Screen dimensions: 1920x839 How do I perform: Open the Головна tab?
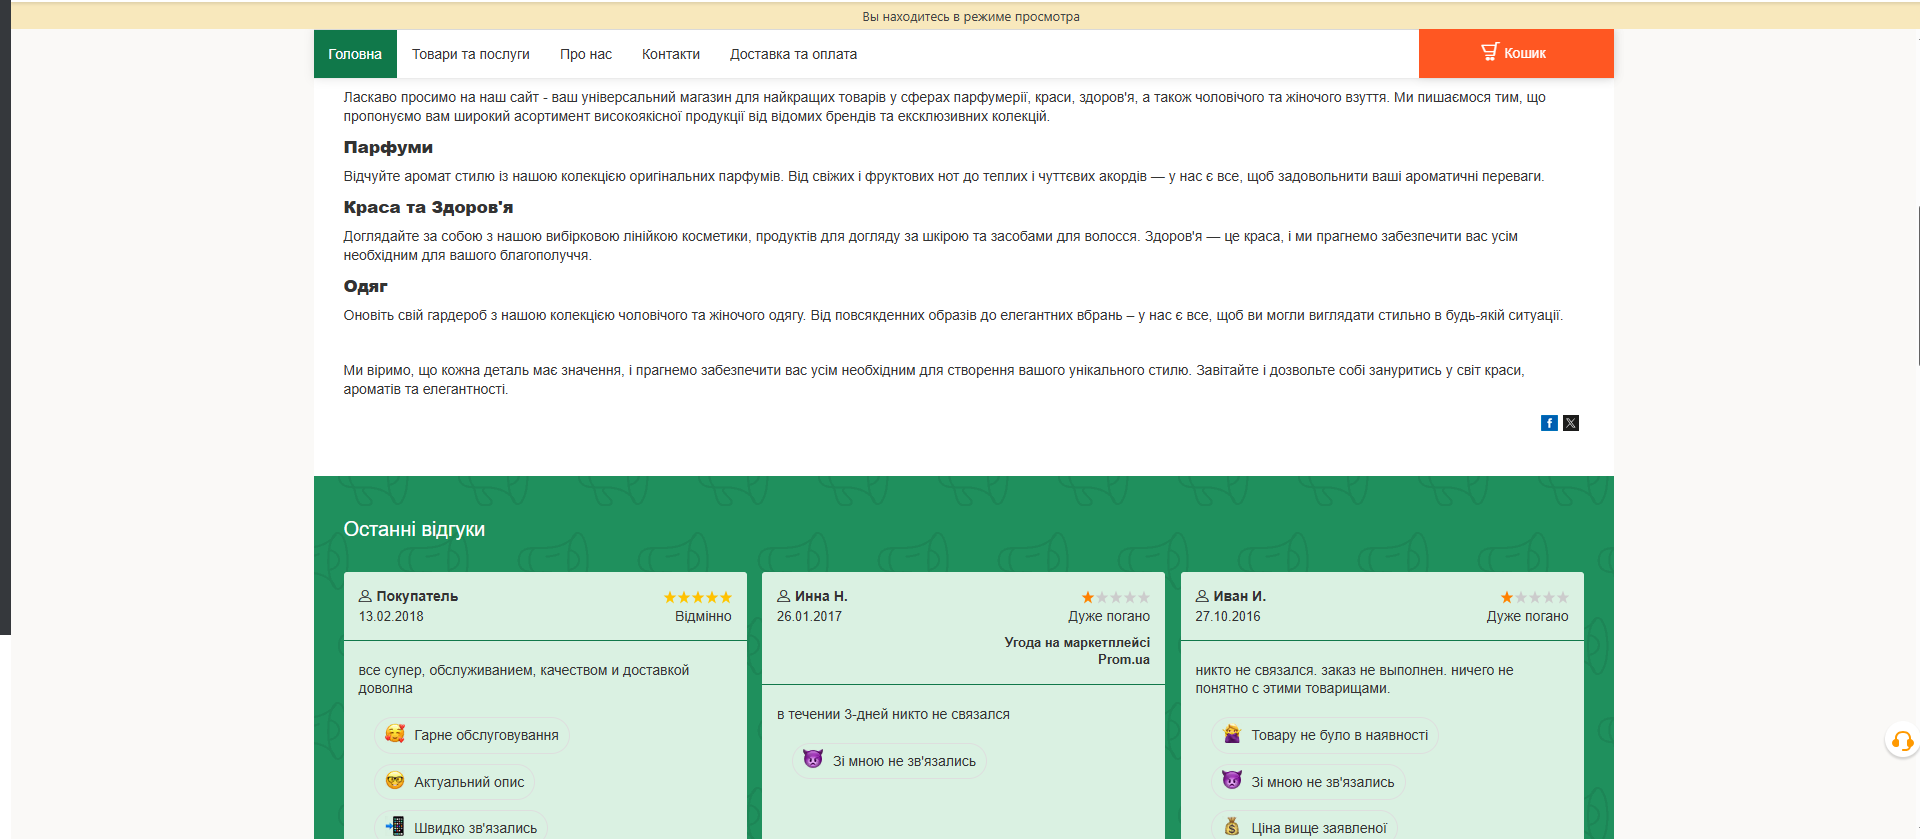pyautogui.click(x=355, y=54)
